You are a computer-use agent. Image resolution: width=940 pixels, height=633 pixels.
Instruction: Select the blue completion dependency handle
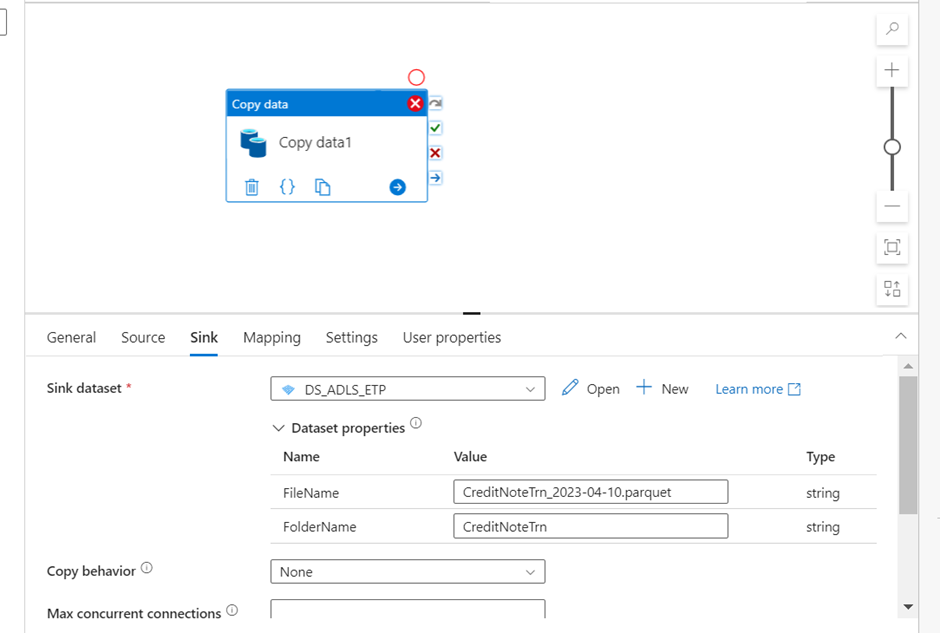pos(436,177)
